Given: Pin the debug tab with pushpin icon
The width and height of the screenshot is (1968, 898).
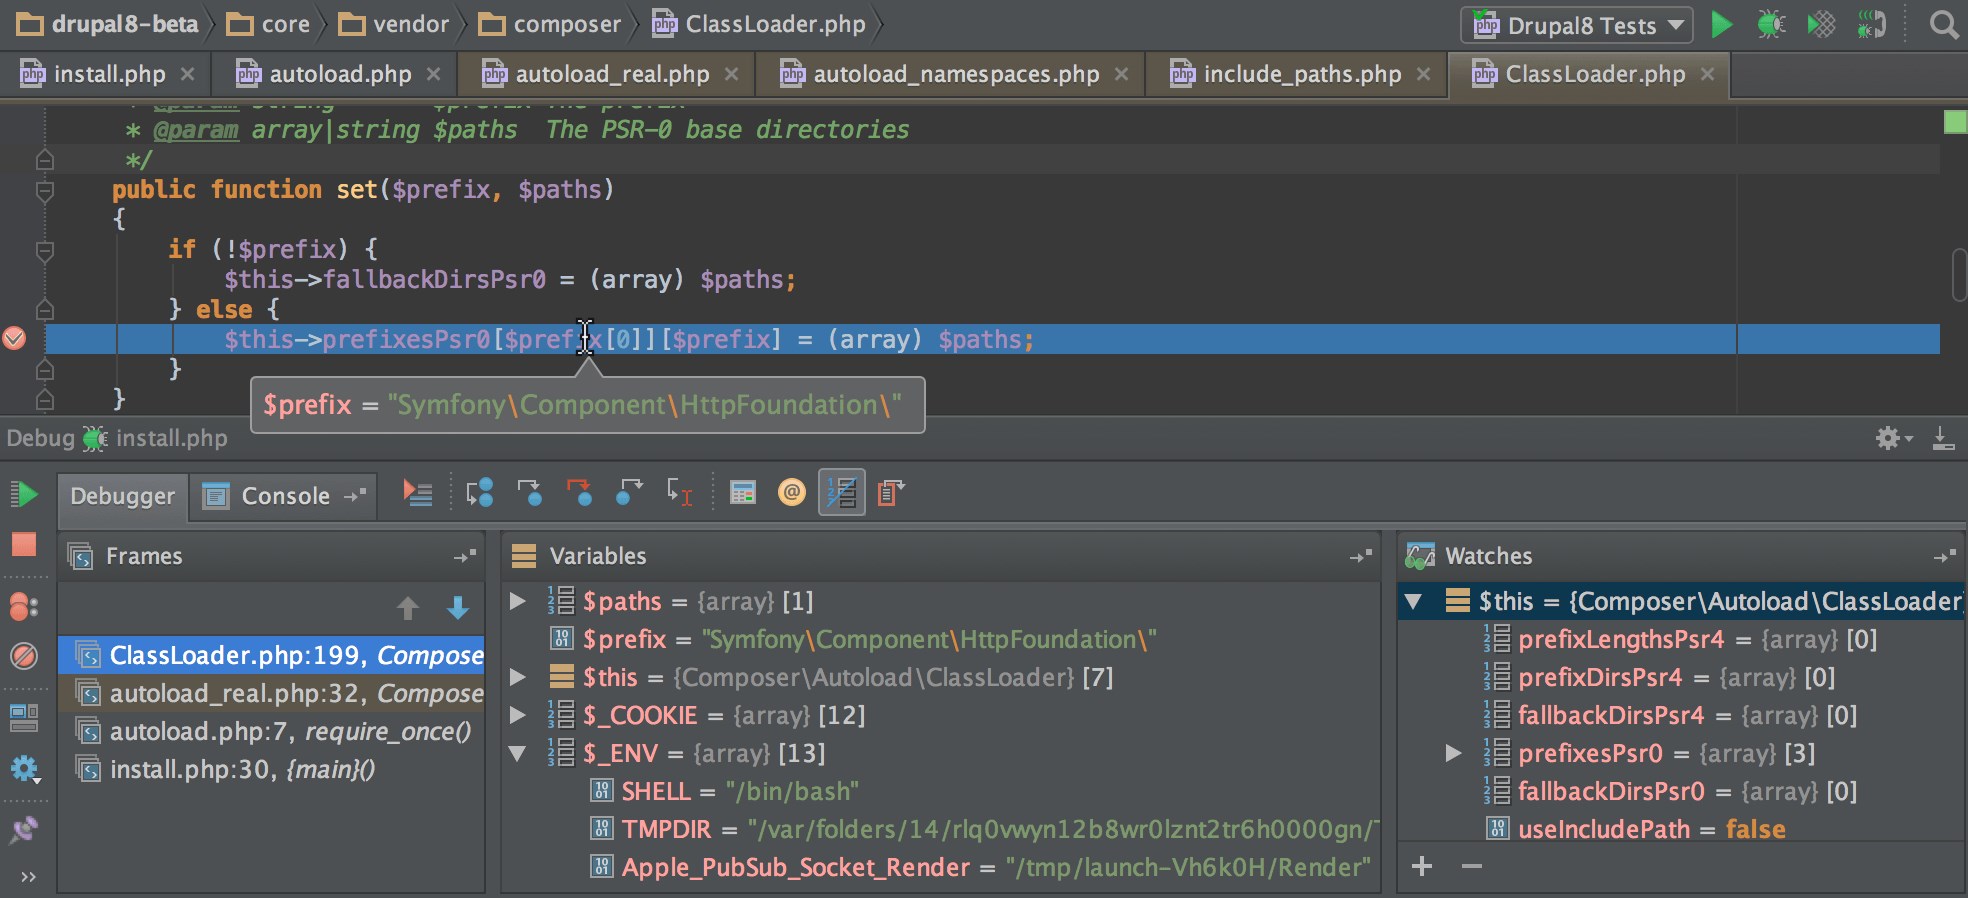Looking at the screenshot, I should 24,829.
